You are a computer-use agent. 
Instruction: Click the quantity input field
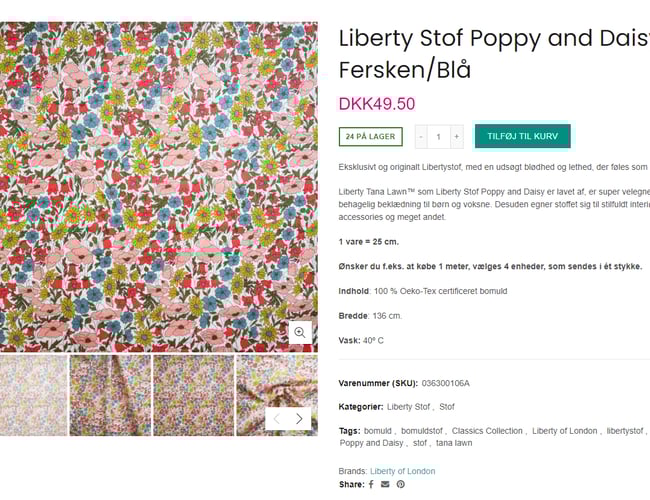click(x=439, y=136)
